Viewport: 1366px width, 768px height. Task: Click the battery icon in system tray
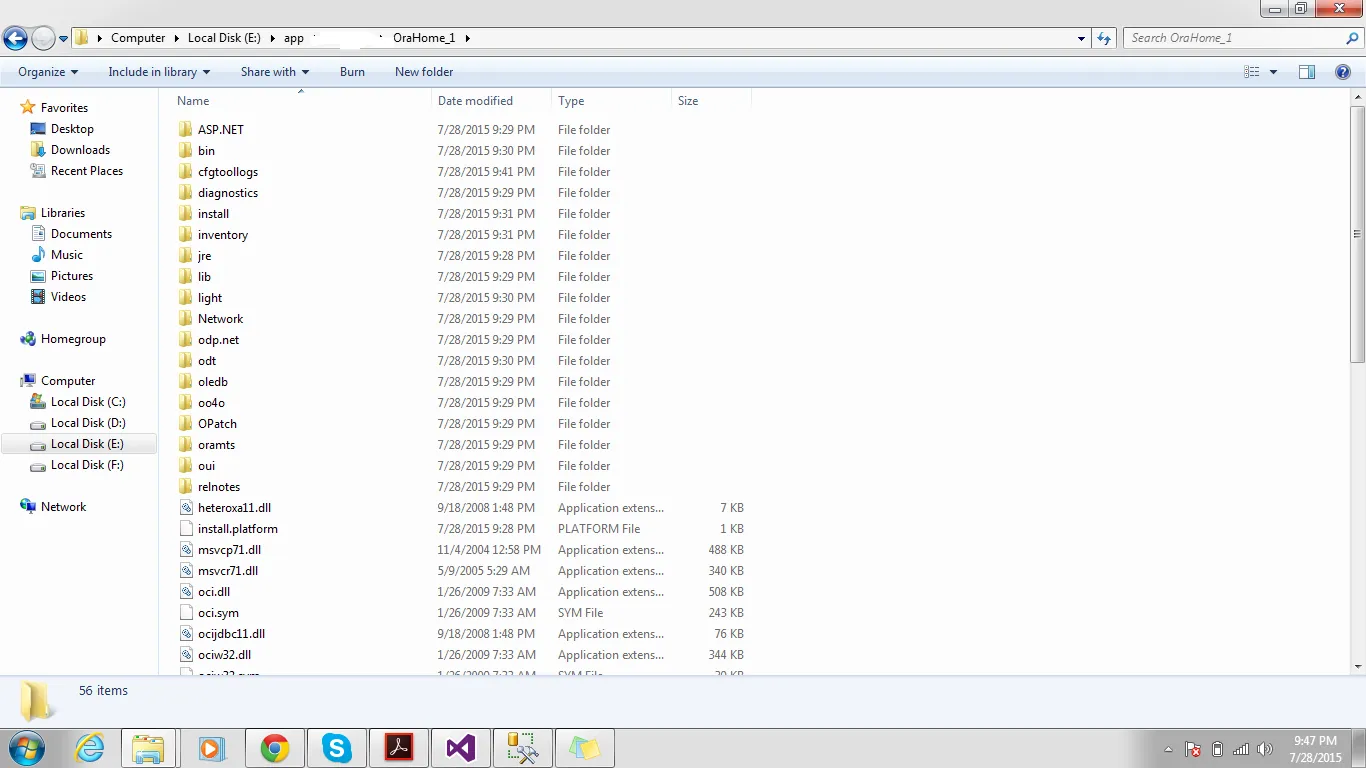(x=1217, y=749)
